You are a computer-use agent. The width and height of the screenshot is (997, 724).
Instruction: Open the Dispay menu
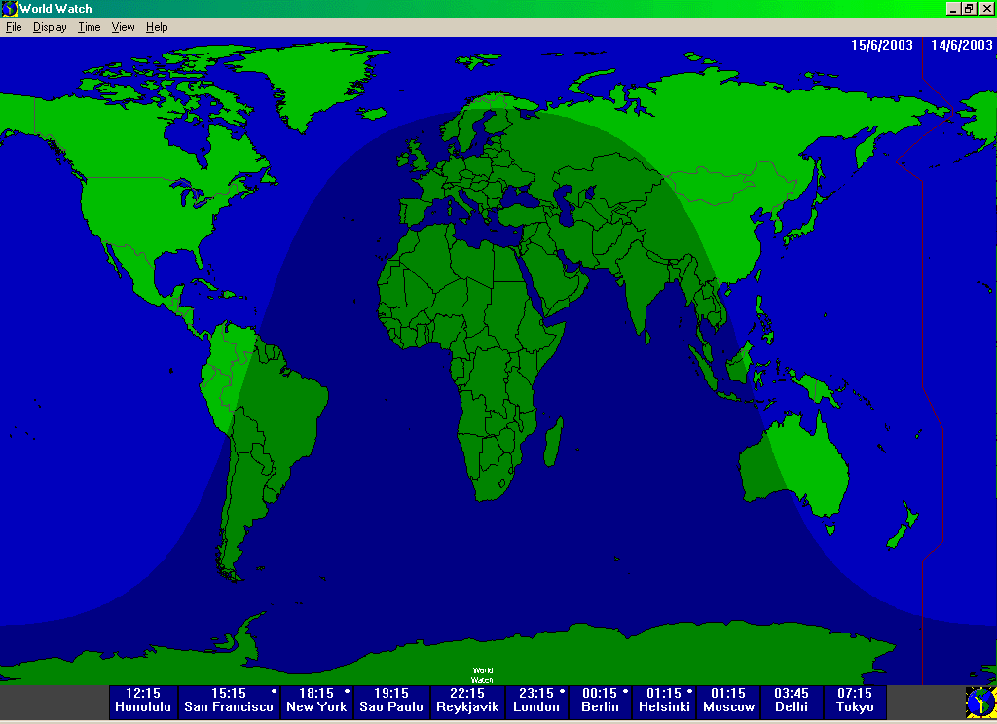[x=50, y=27]
